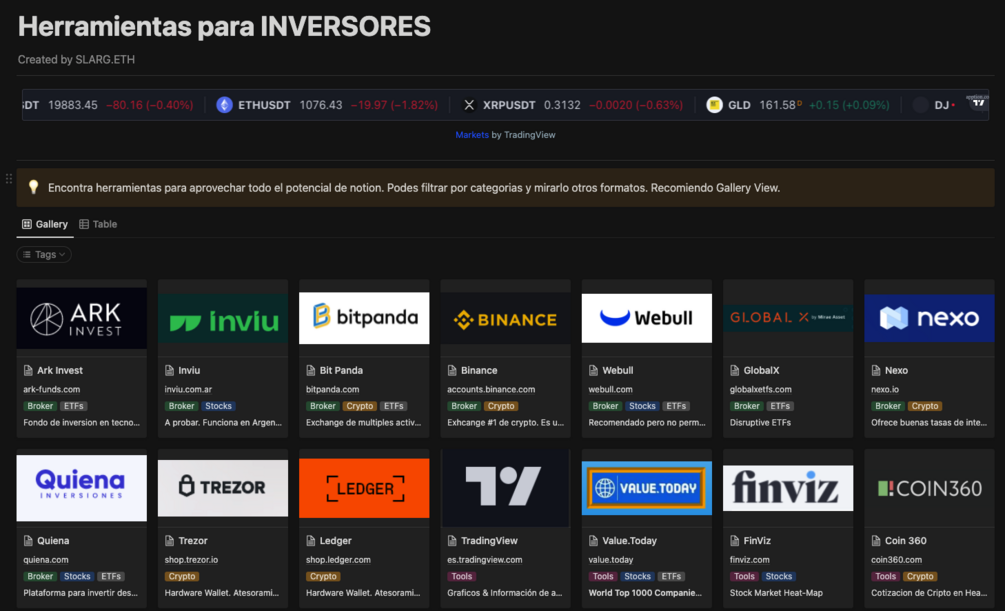Image resolution: width=1005 pixels, height=611 pixels.
Task: Open the es.tradingview.com link
Action: 485,560
